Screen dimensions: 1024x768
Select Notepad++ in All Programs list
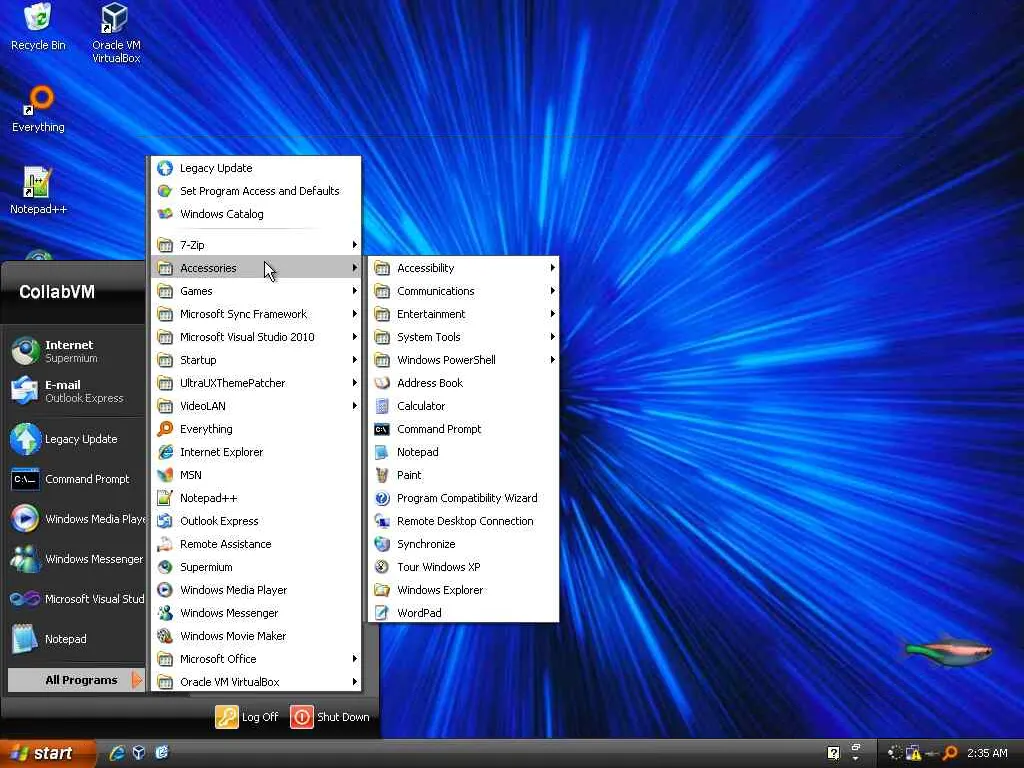[x=256, y=498]
